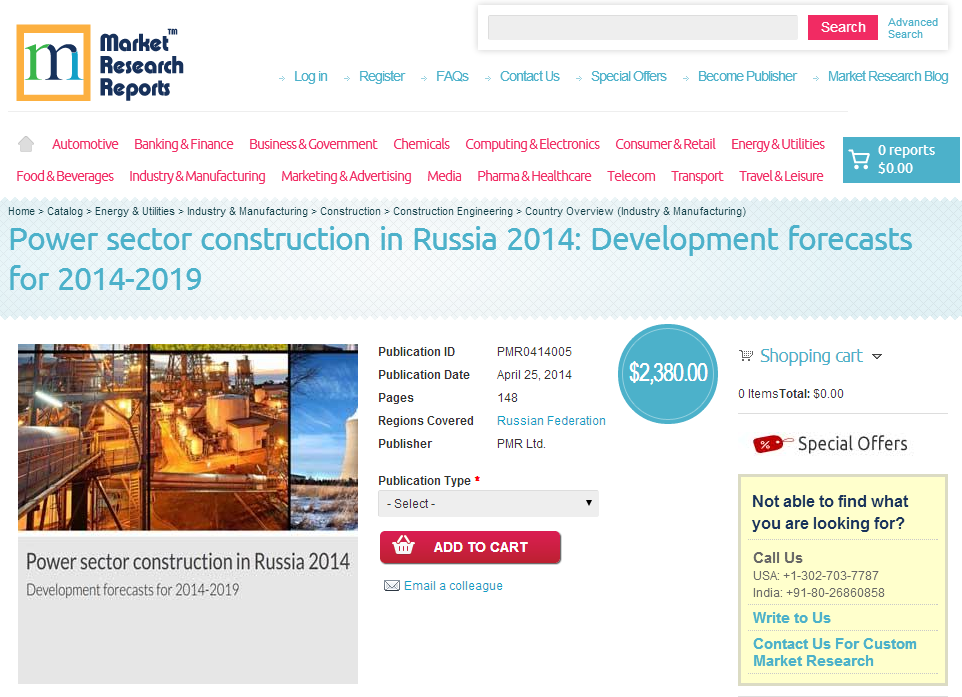The width and height of the screenshot is (962, 697).
Task: Click the Search button
Action: point(842,28)
